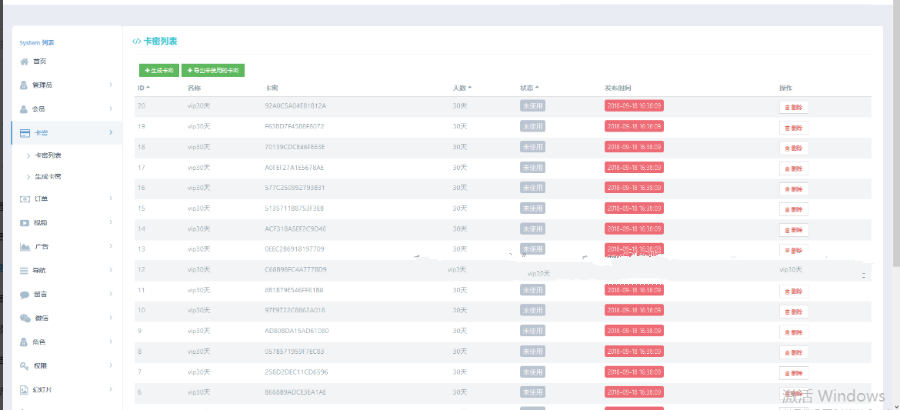Screen dimensions: 900x410
Task: Expand the 幻灯片 menu chevron
Action: (111, 389)
